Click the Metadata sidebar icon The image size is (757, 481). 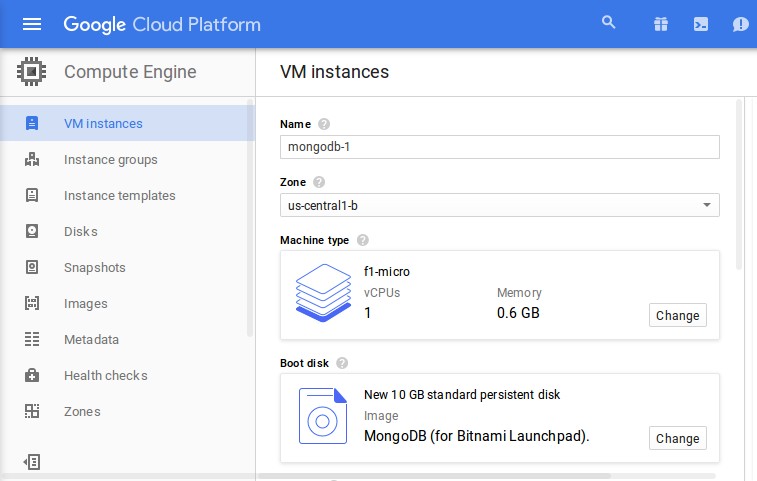point(32,339)
